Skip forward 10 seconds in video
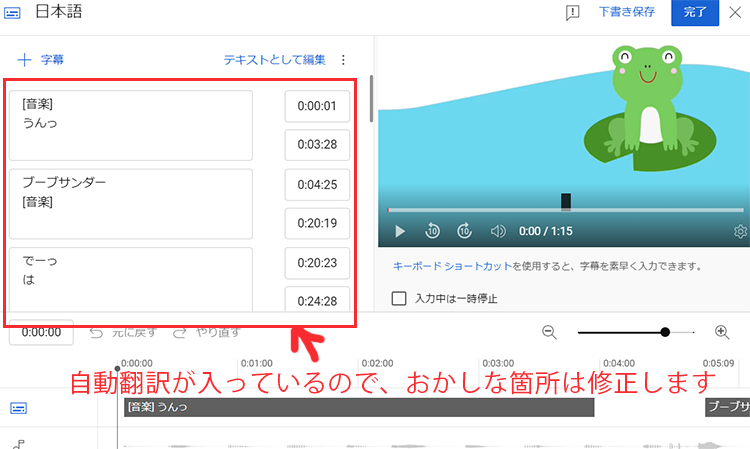This screenshot has height=449, width=750. pyautogui.click(x=464, y=231)
